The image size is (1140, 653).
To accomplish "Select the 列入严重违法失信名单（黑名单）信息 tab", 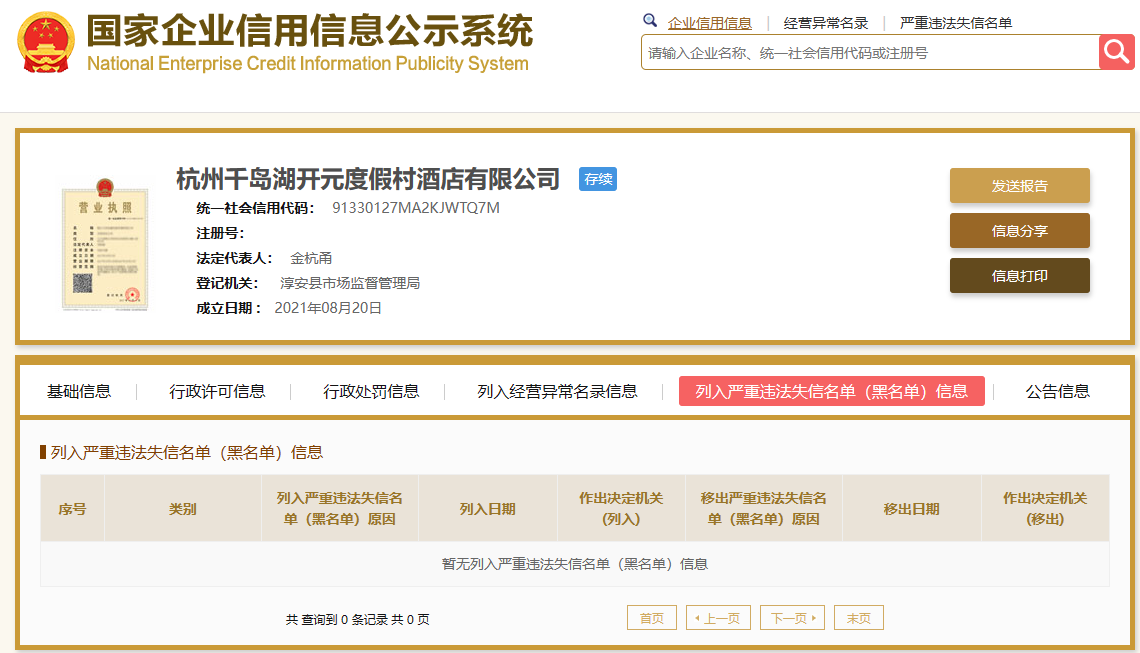I will click(x=832, y=391).
